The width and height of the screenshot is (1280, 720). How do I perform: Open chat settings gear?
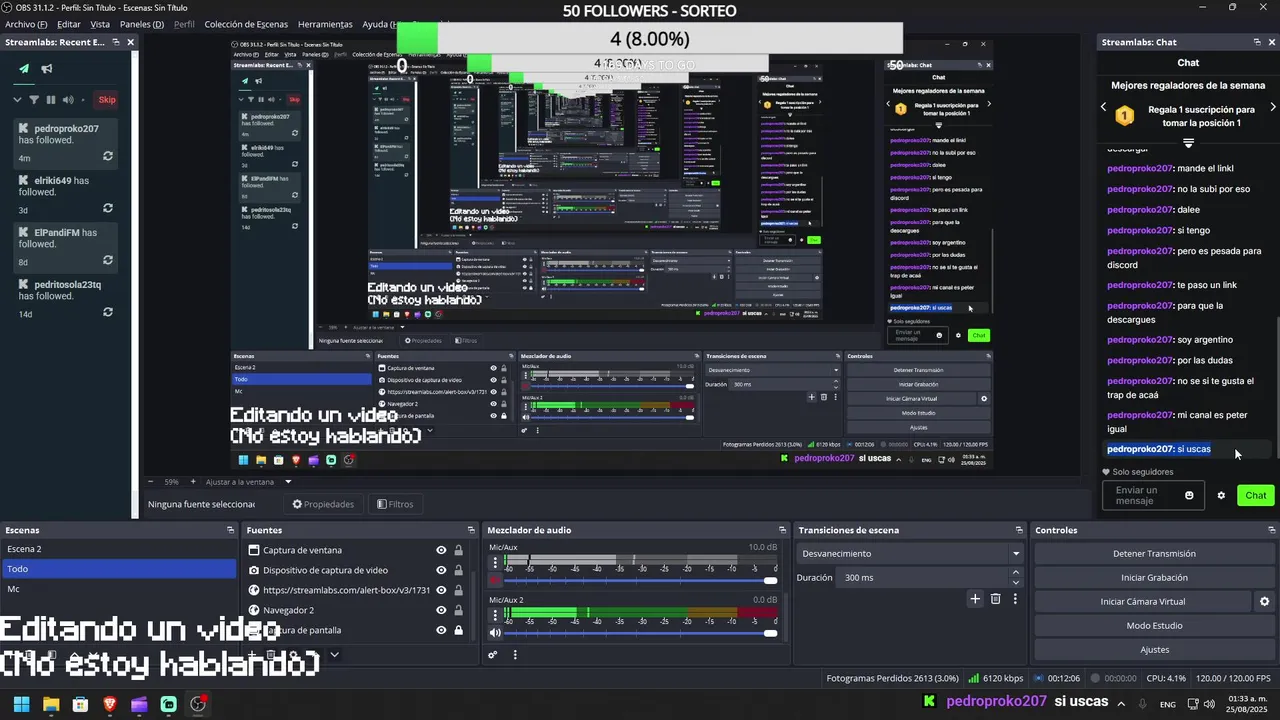tap(1221, 495)
